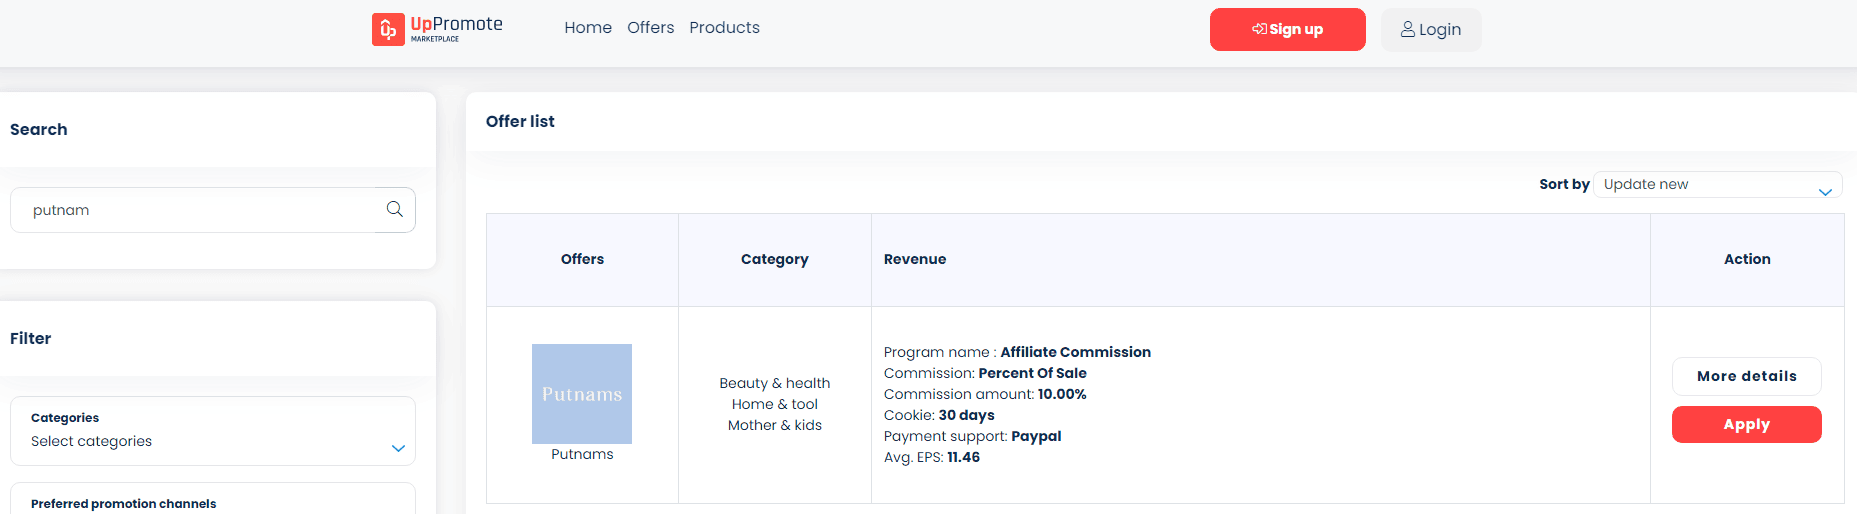
Task: Click the Sign up button
Action: 1288,29
